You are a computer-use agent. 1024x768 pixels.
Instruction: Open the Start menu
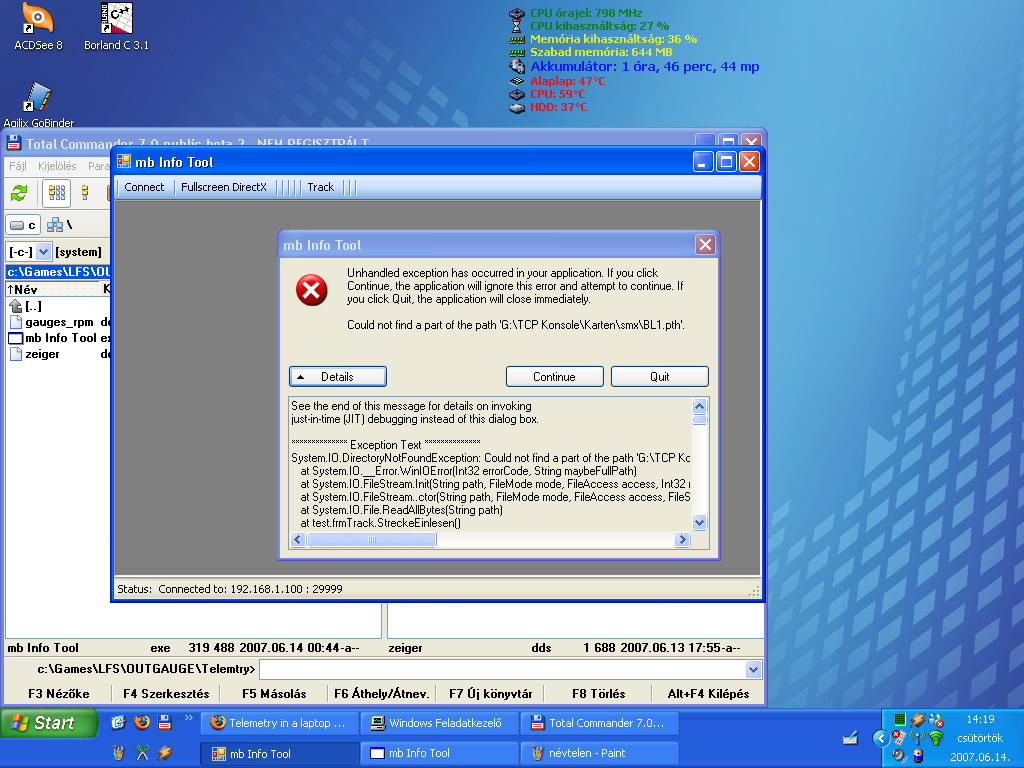[49, 723]
